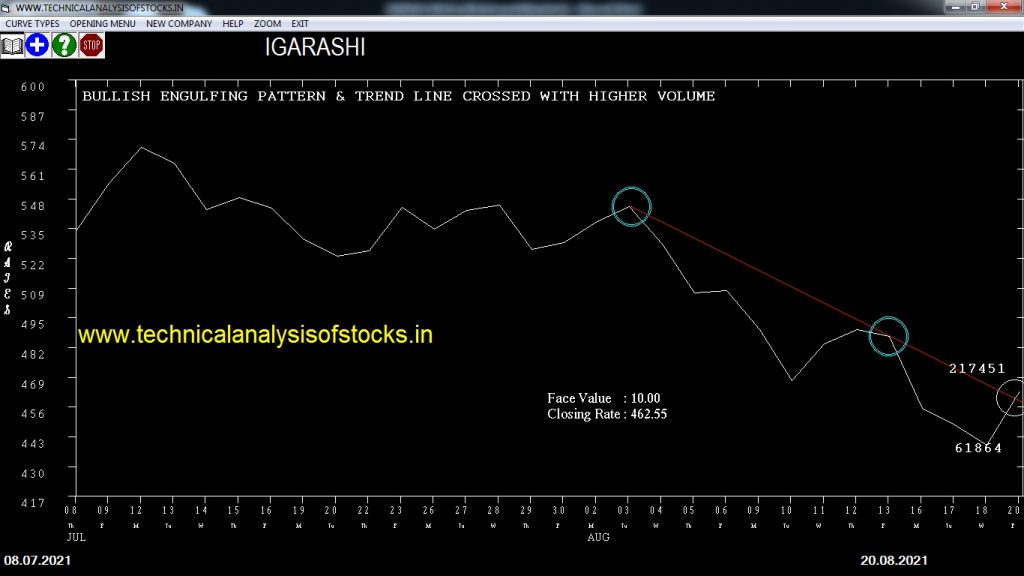
Task: Open help via green question mark icon
Action: coord(64,45)
